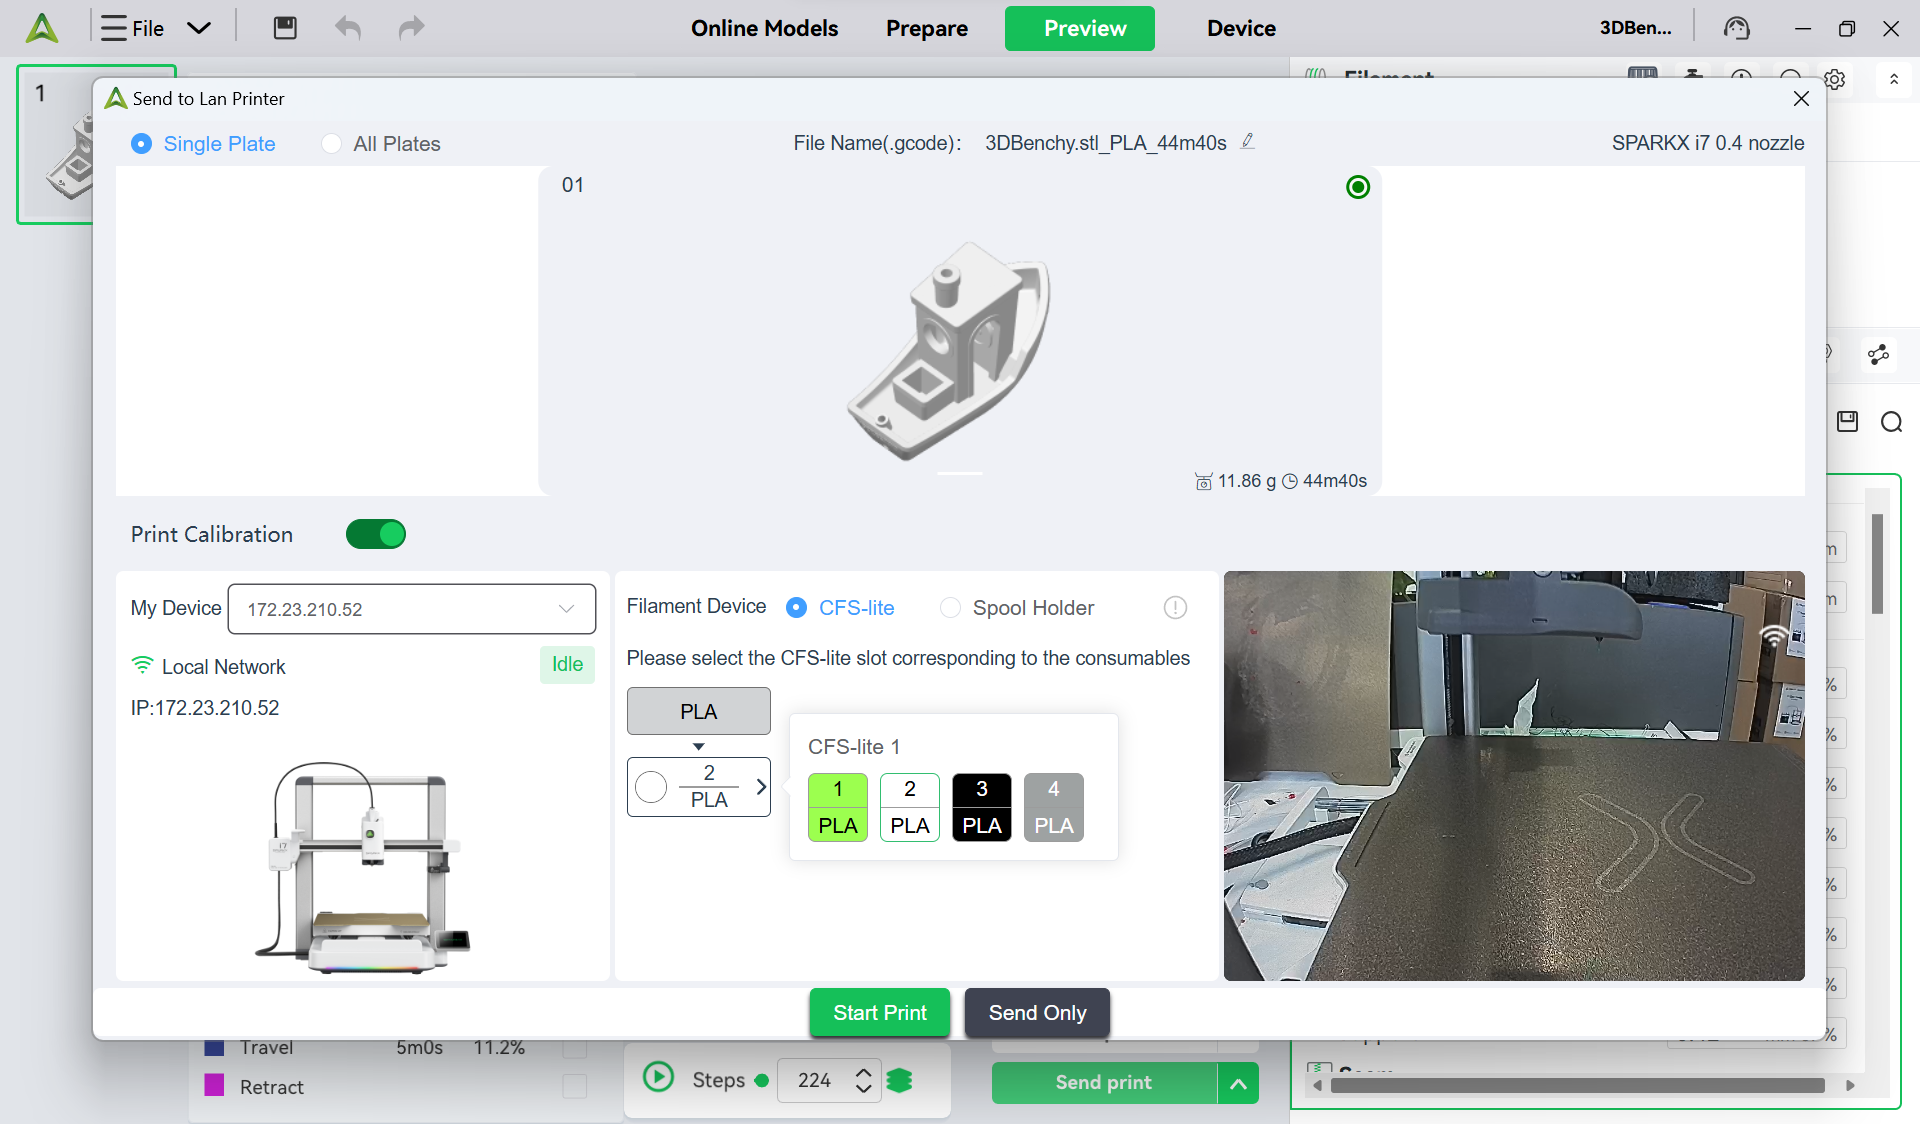
Task: Toggle the Print Calibration switch
Action: (376, 534)
